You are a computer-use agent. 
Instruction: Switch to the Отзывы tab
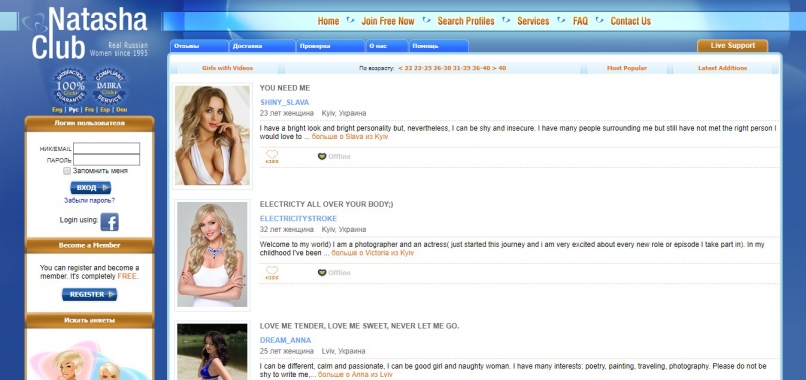click(x=199, y=46)
